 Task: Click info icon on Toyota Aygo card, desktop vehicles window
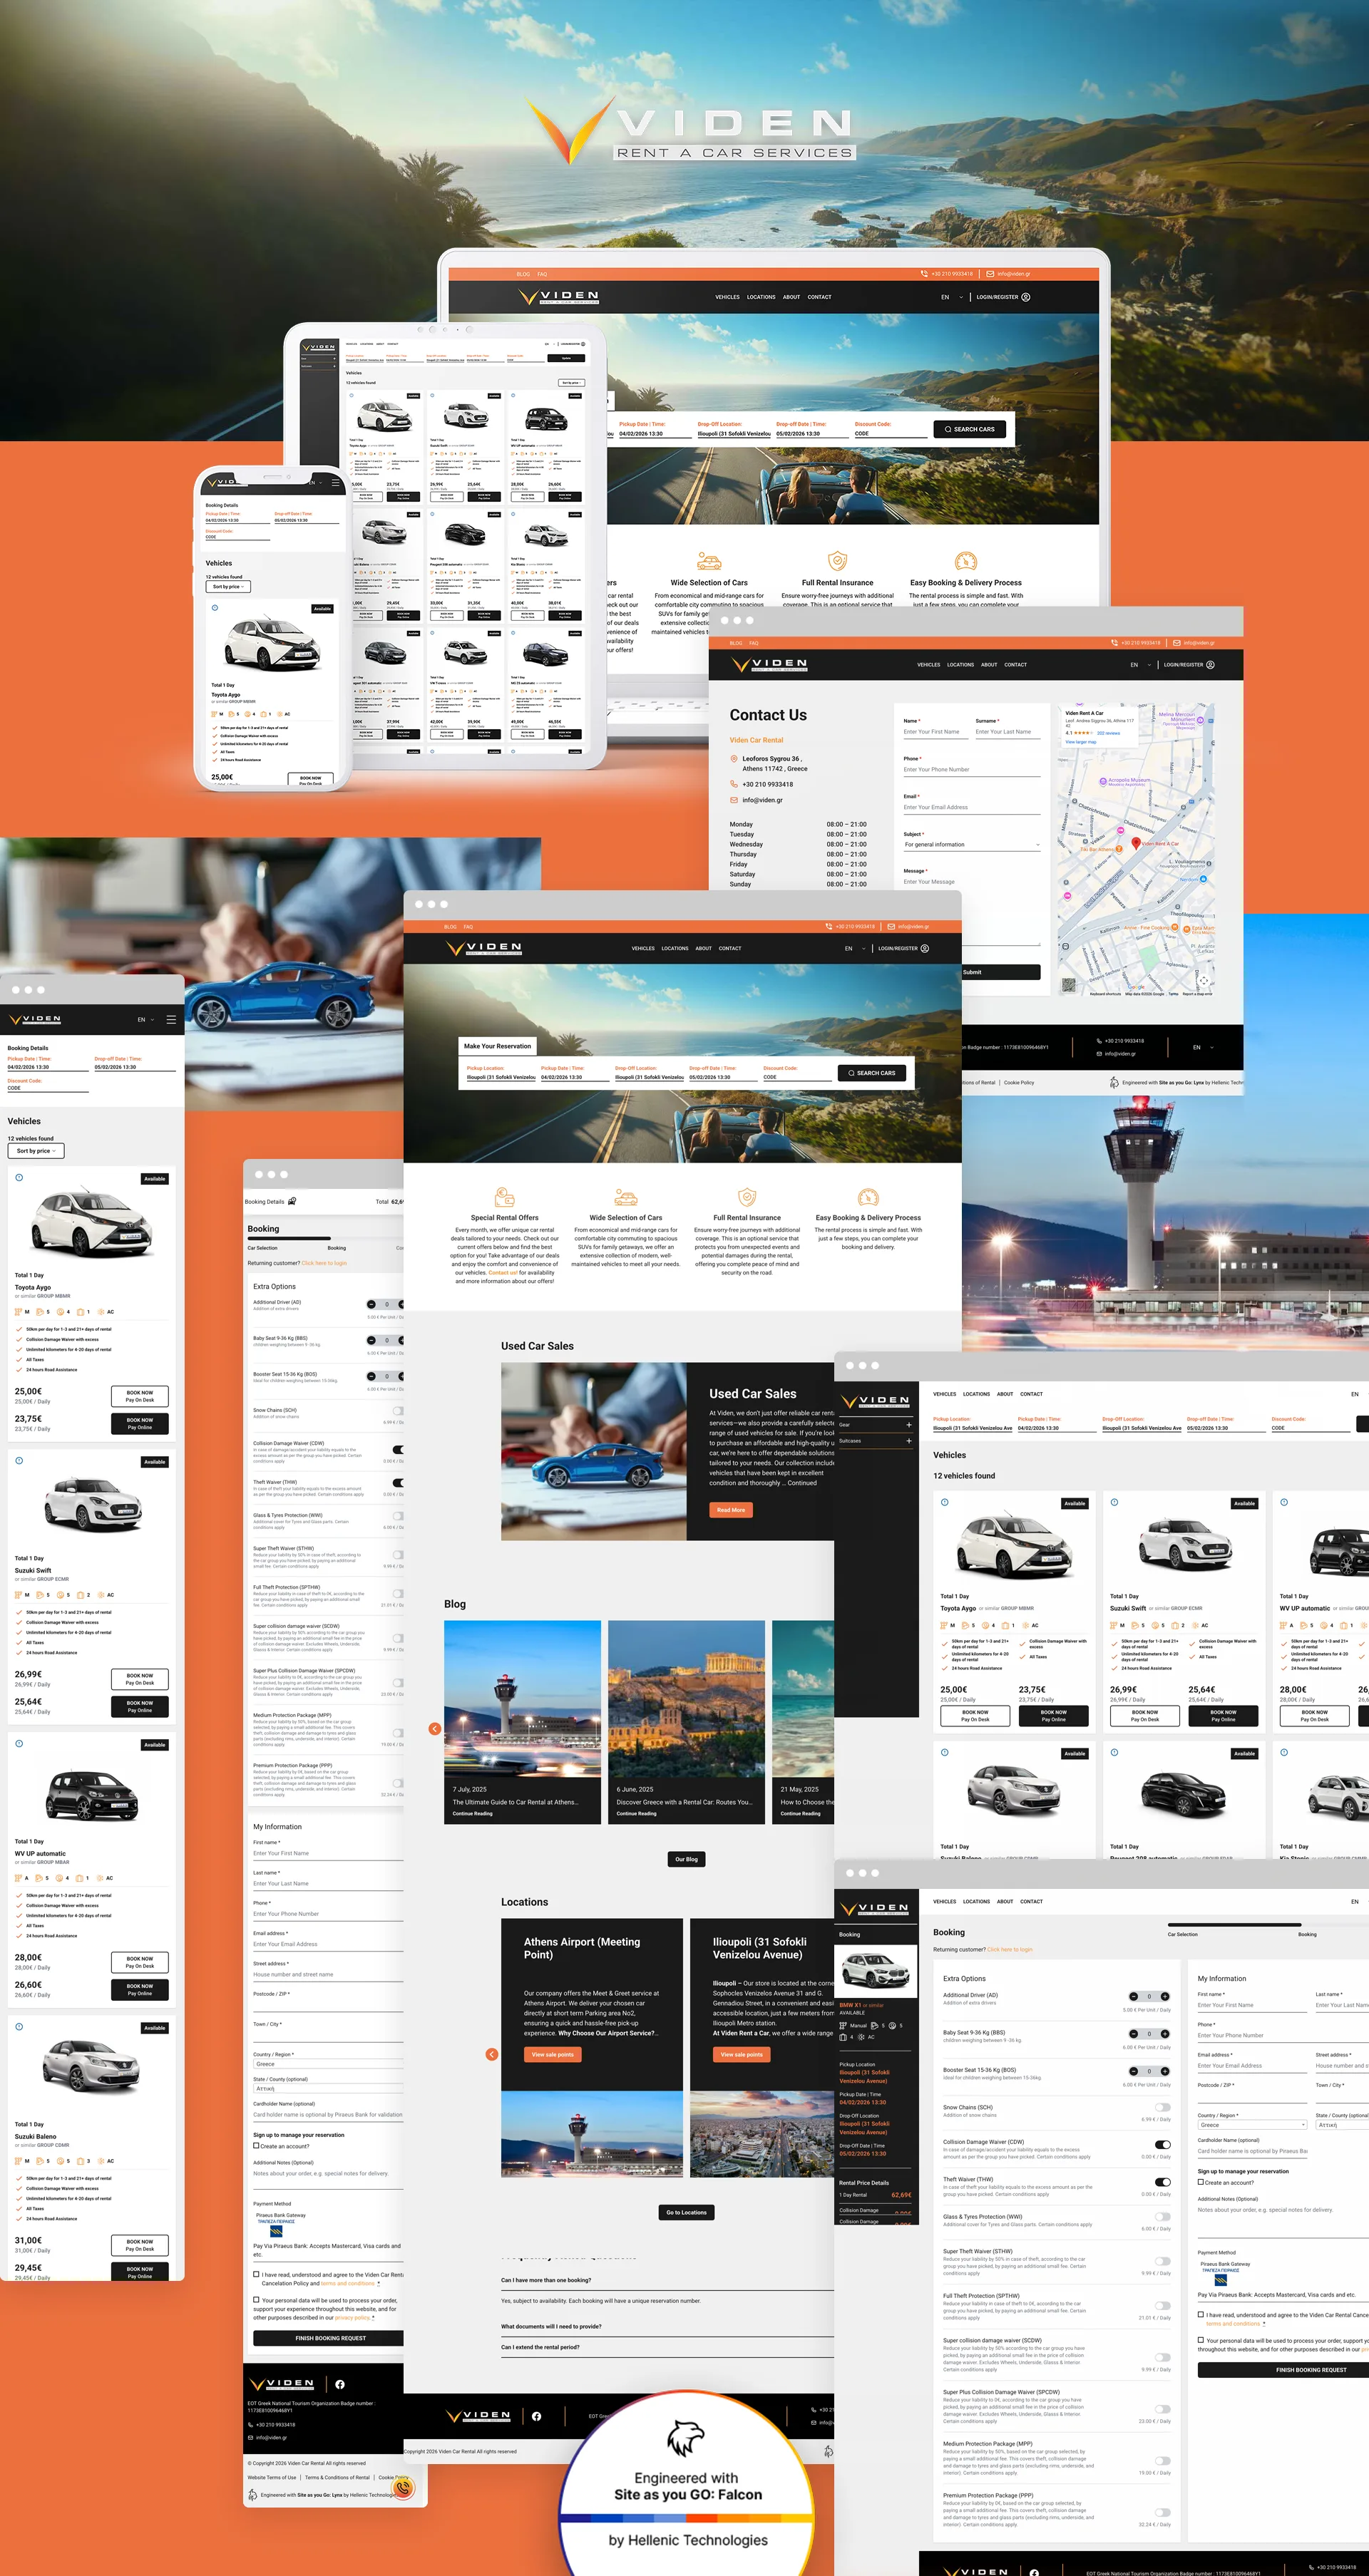coord(945,1502)
